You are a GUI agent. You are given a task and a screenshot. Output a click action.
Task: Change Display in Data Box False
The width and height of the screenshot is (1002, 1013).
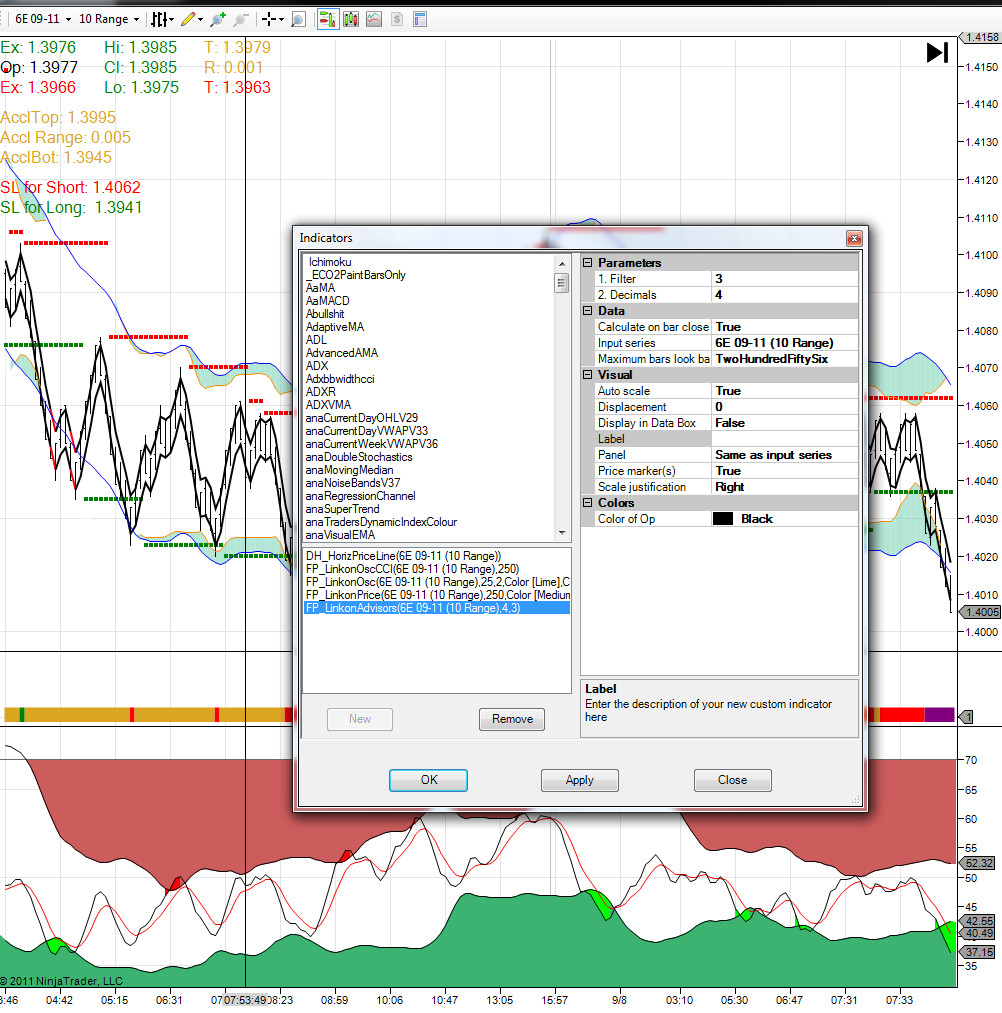785,423
